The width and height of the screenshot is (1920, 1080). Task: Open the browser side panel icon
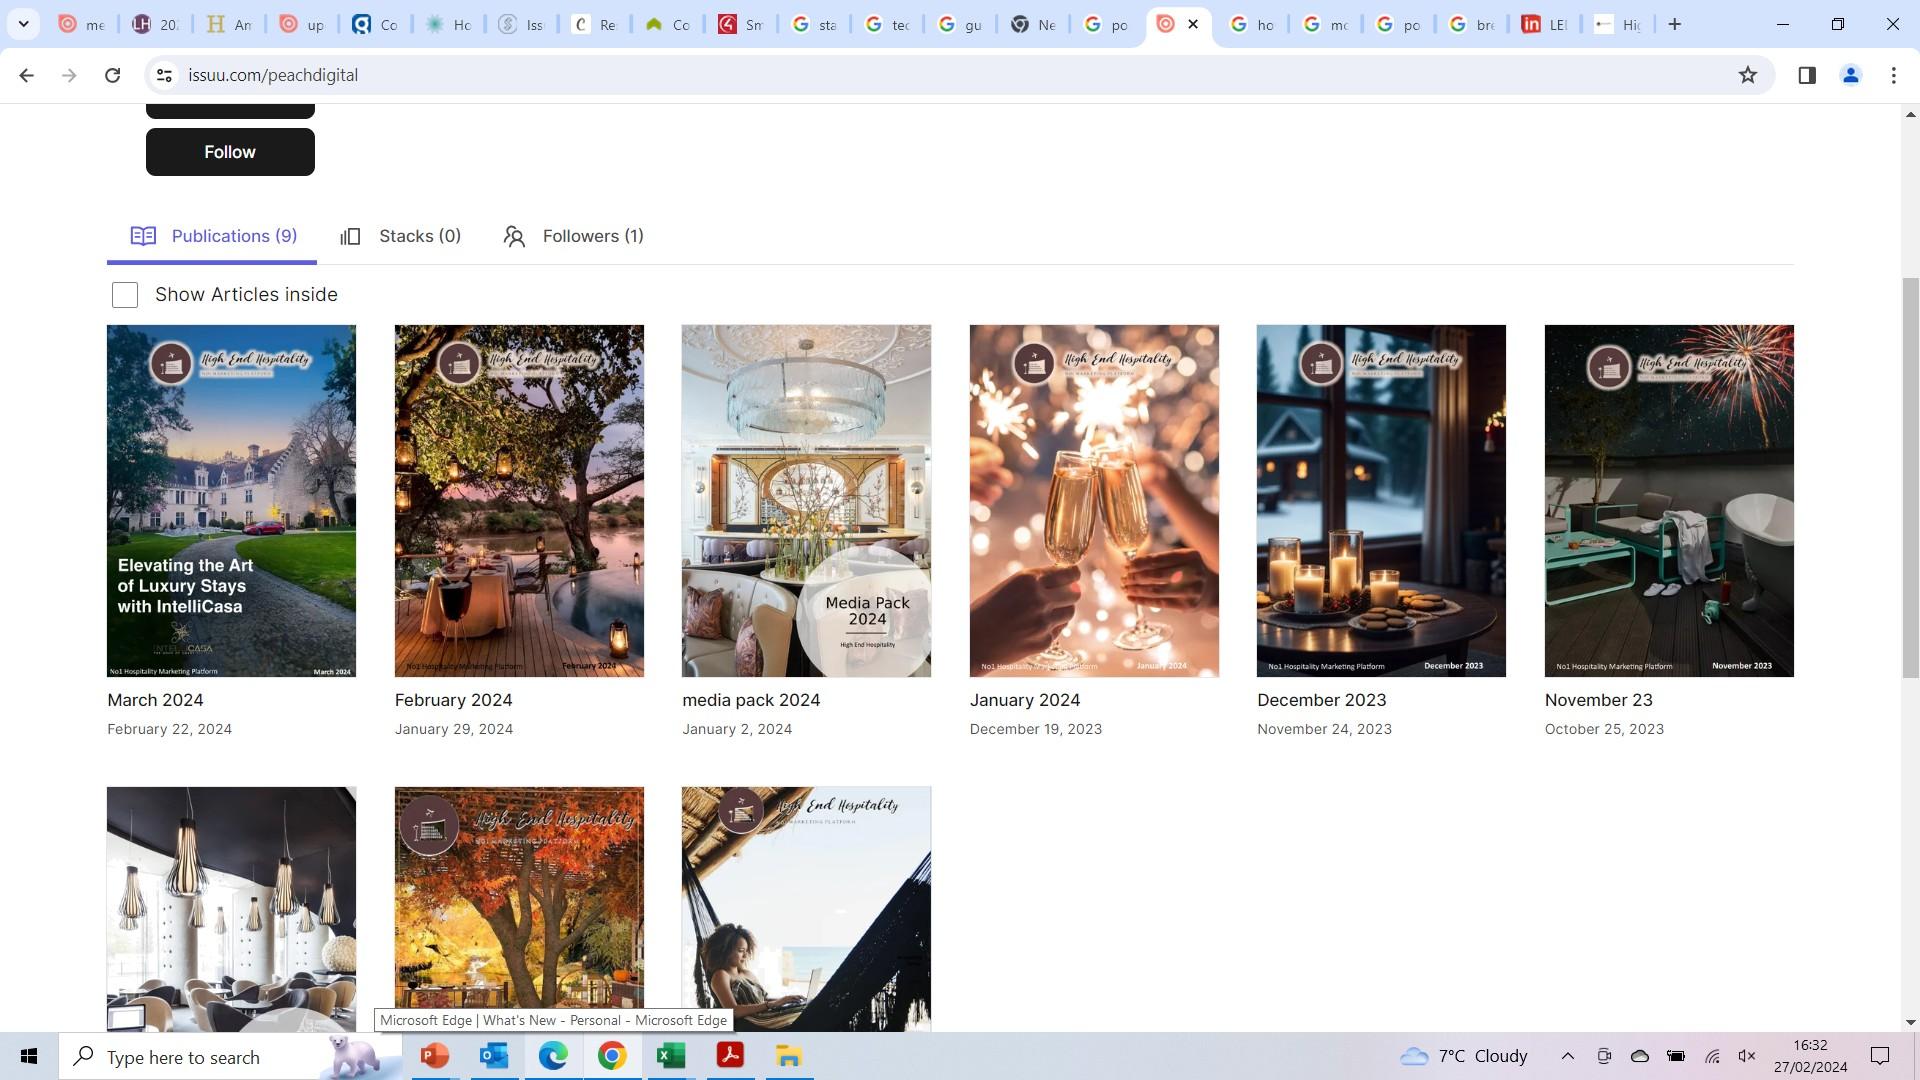[1806, 75]
